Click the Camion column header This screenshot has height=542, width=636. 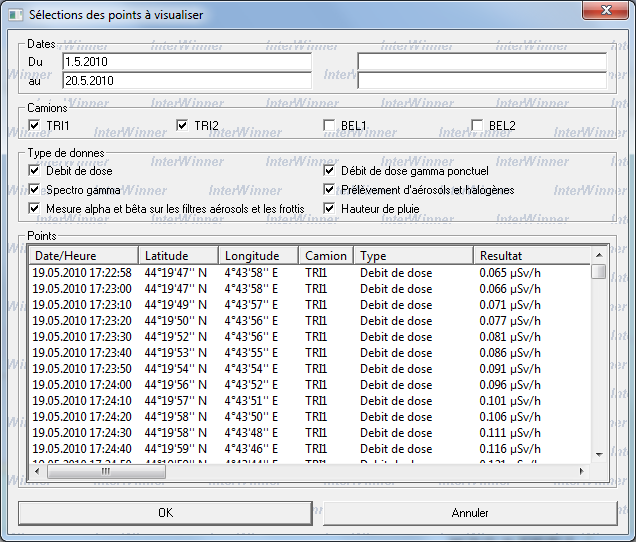[x=326, y=256]
